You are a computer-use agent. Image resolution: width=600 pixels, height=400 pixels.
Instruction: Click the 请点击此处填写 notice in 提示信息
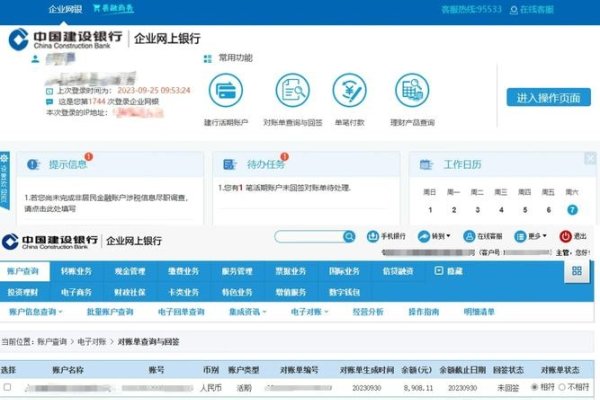50,209
